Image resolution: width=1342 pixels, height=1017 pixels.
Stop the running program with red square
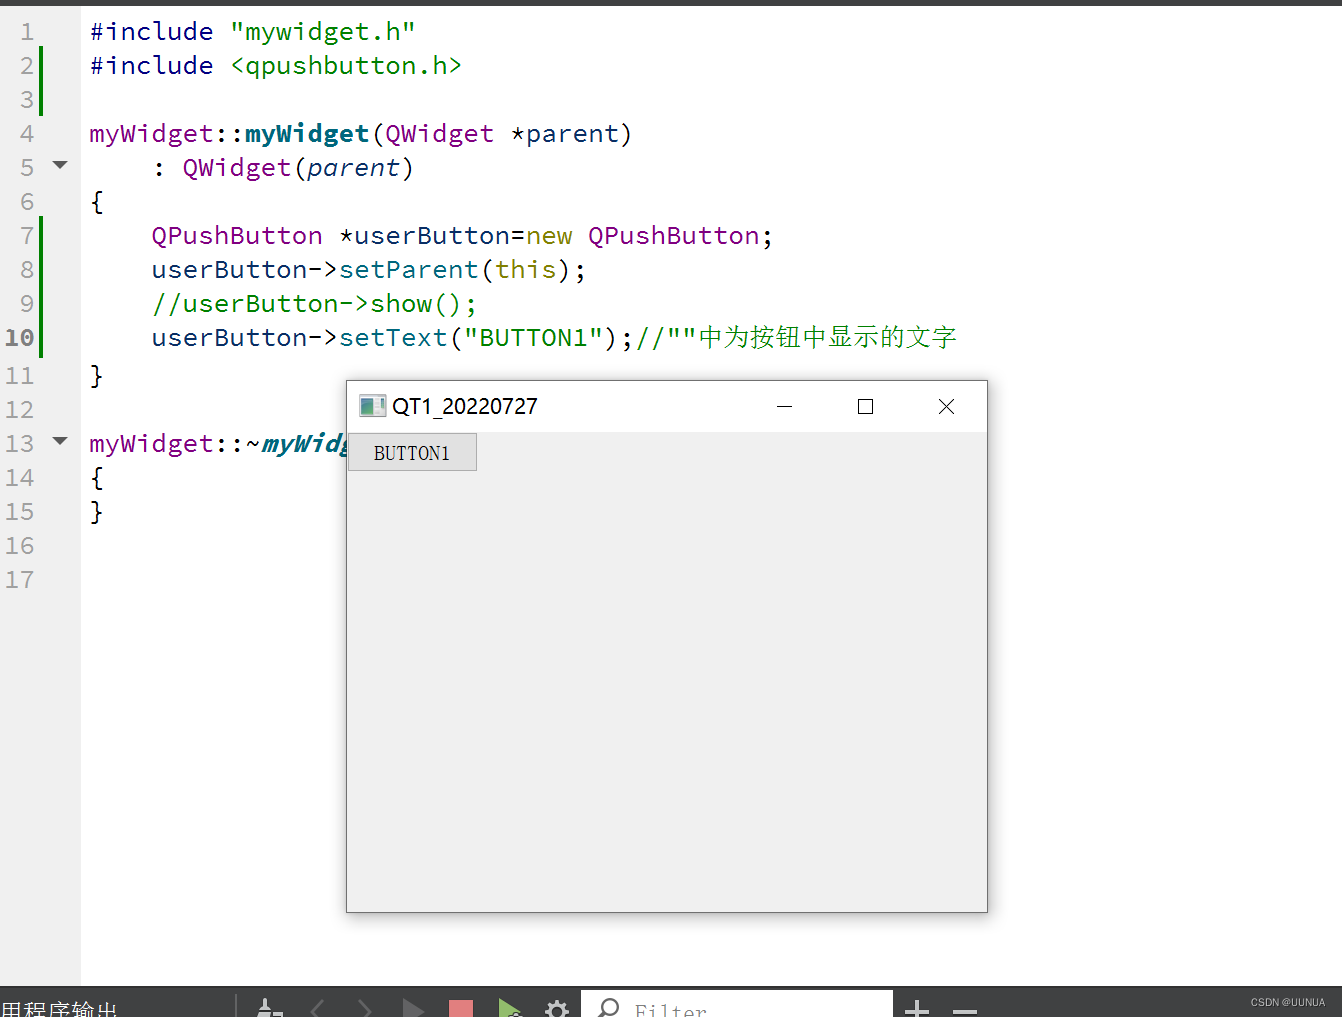coord(461,1008)
